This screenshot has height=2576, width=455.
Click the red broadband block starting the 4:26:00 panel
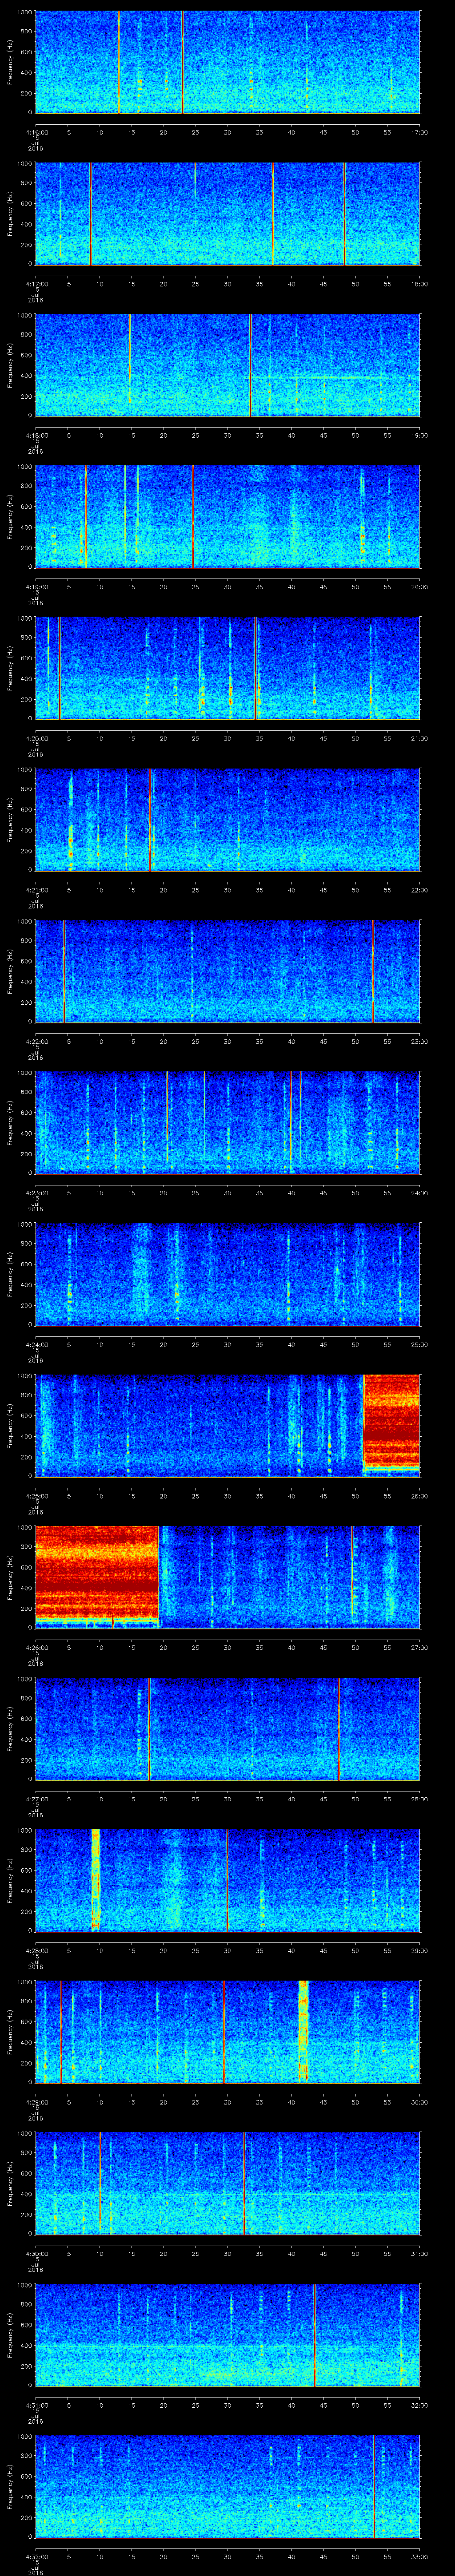[x=97, y=1573]
